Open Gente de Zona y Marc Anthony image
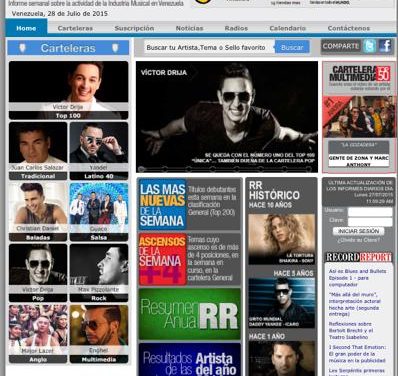This screenshot has width=398, height=376. 359,117
